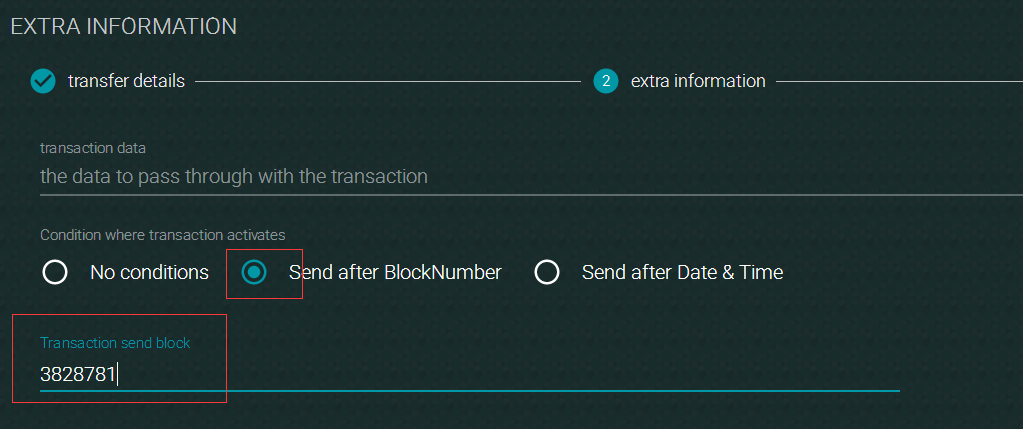Select the extra information step label
The width and height of the screenshot is (1023, 429).
click(698, 81)
